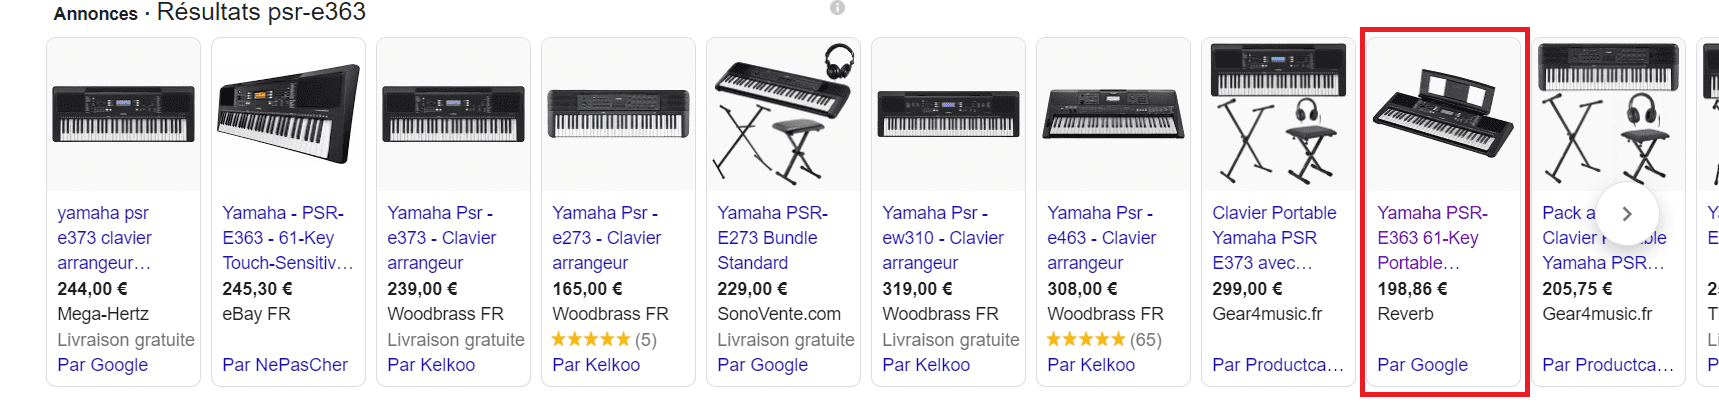Click the eBay FR angled keyboard image
This screenshot has height=407, width=1719.
point(288,115)
